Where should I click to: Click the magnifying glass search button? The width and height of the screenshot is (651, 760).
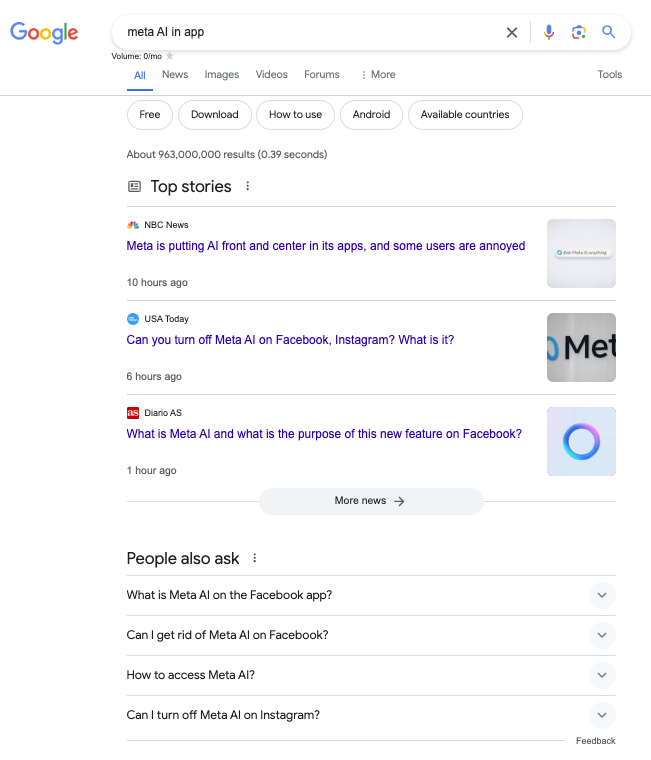[x=608, y=32]
